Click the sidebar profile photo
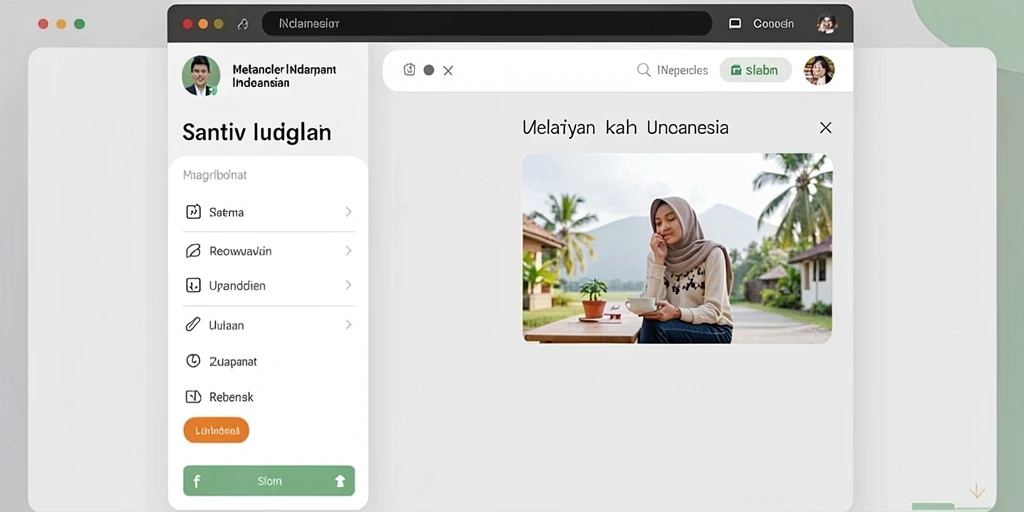The image size is (1024, 512). (201, 76)
